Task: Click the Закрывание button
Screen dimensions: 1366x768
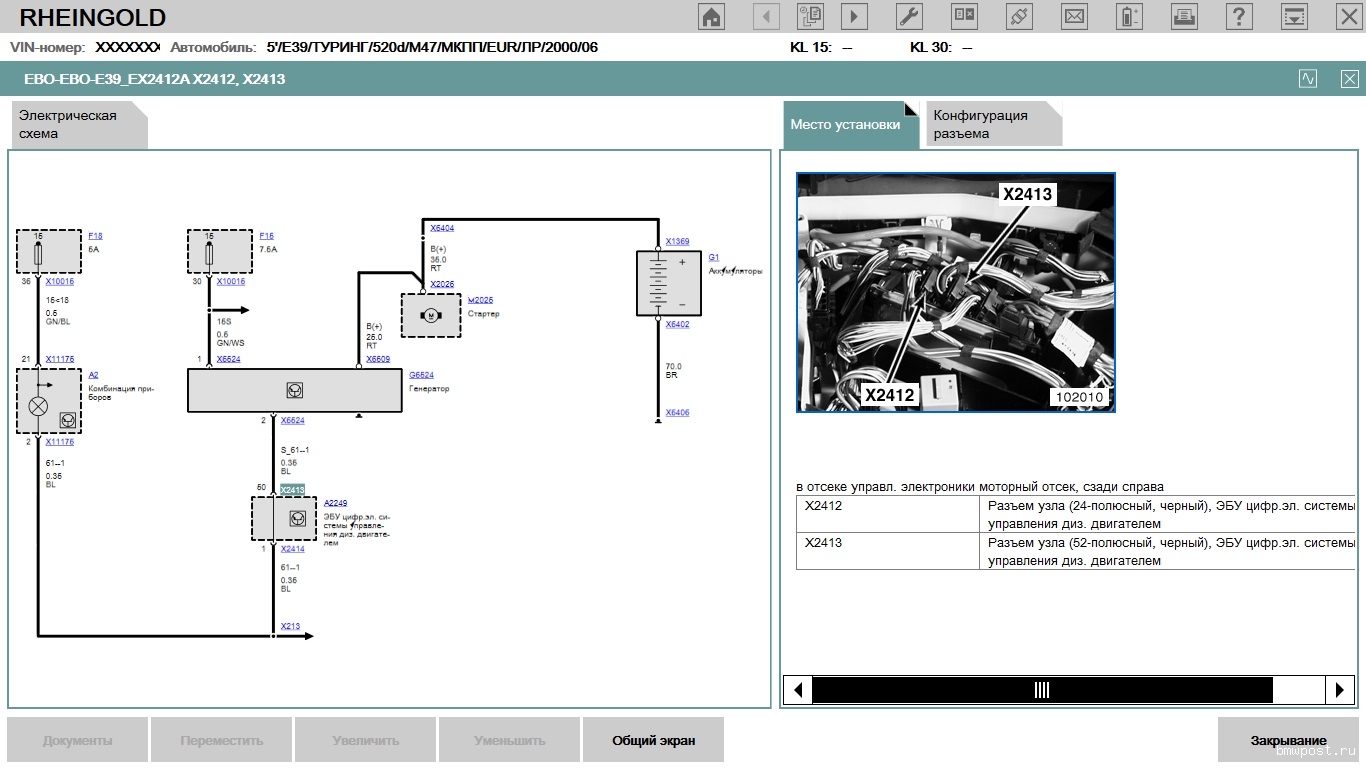Action: click(1288, 741)
